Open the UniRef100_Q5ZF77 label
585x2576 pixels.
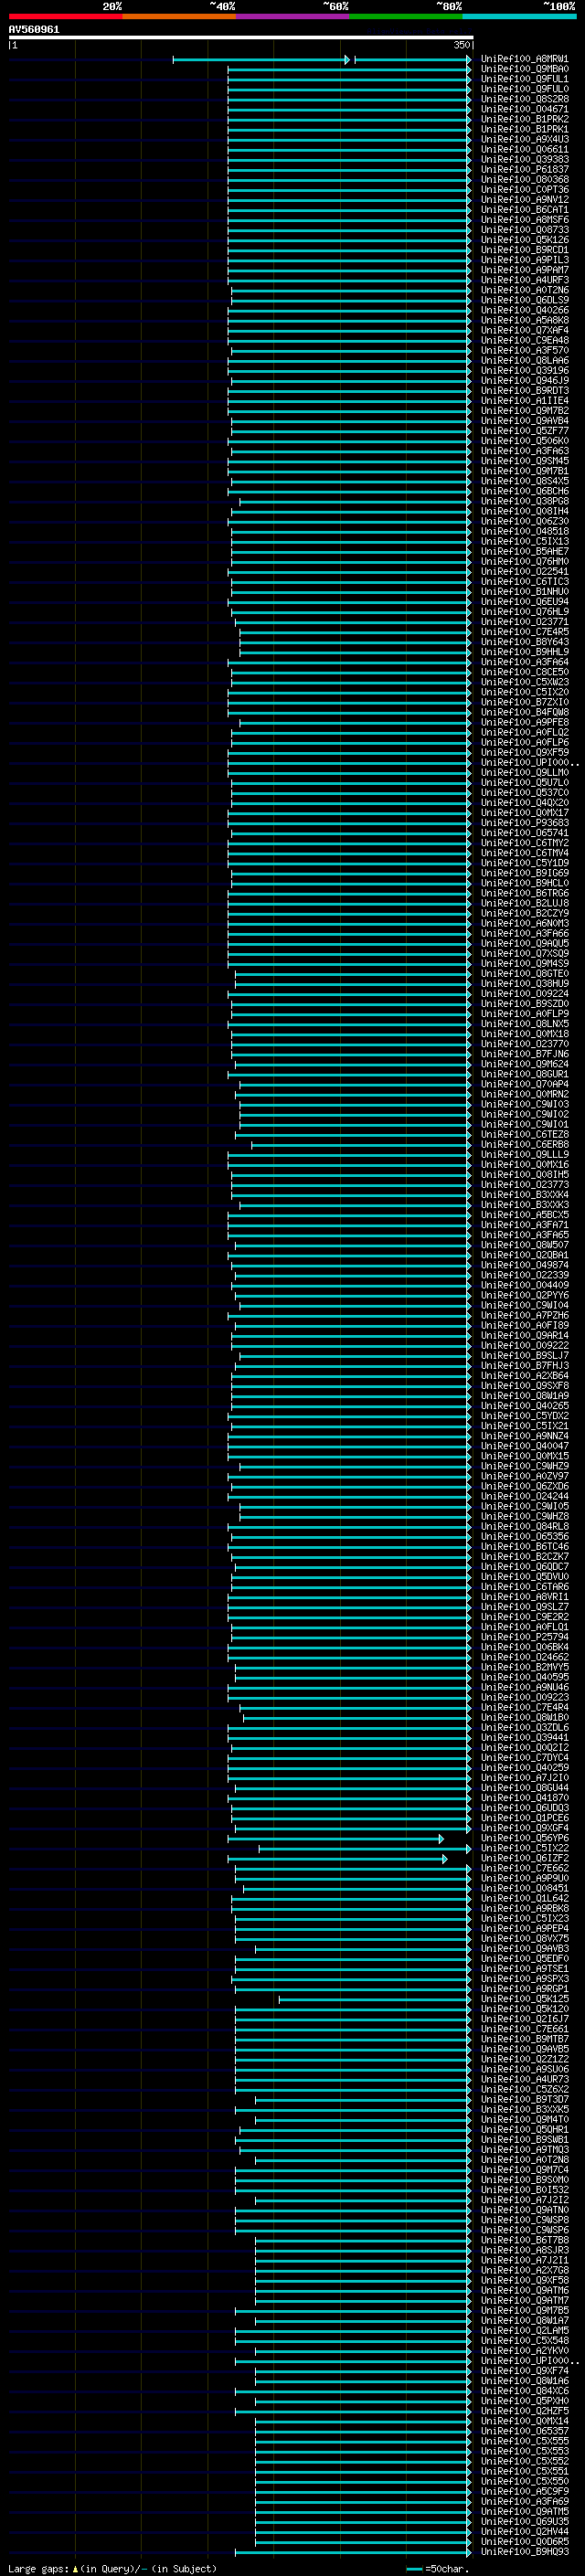524,431
